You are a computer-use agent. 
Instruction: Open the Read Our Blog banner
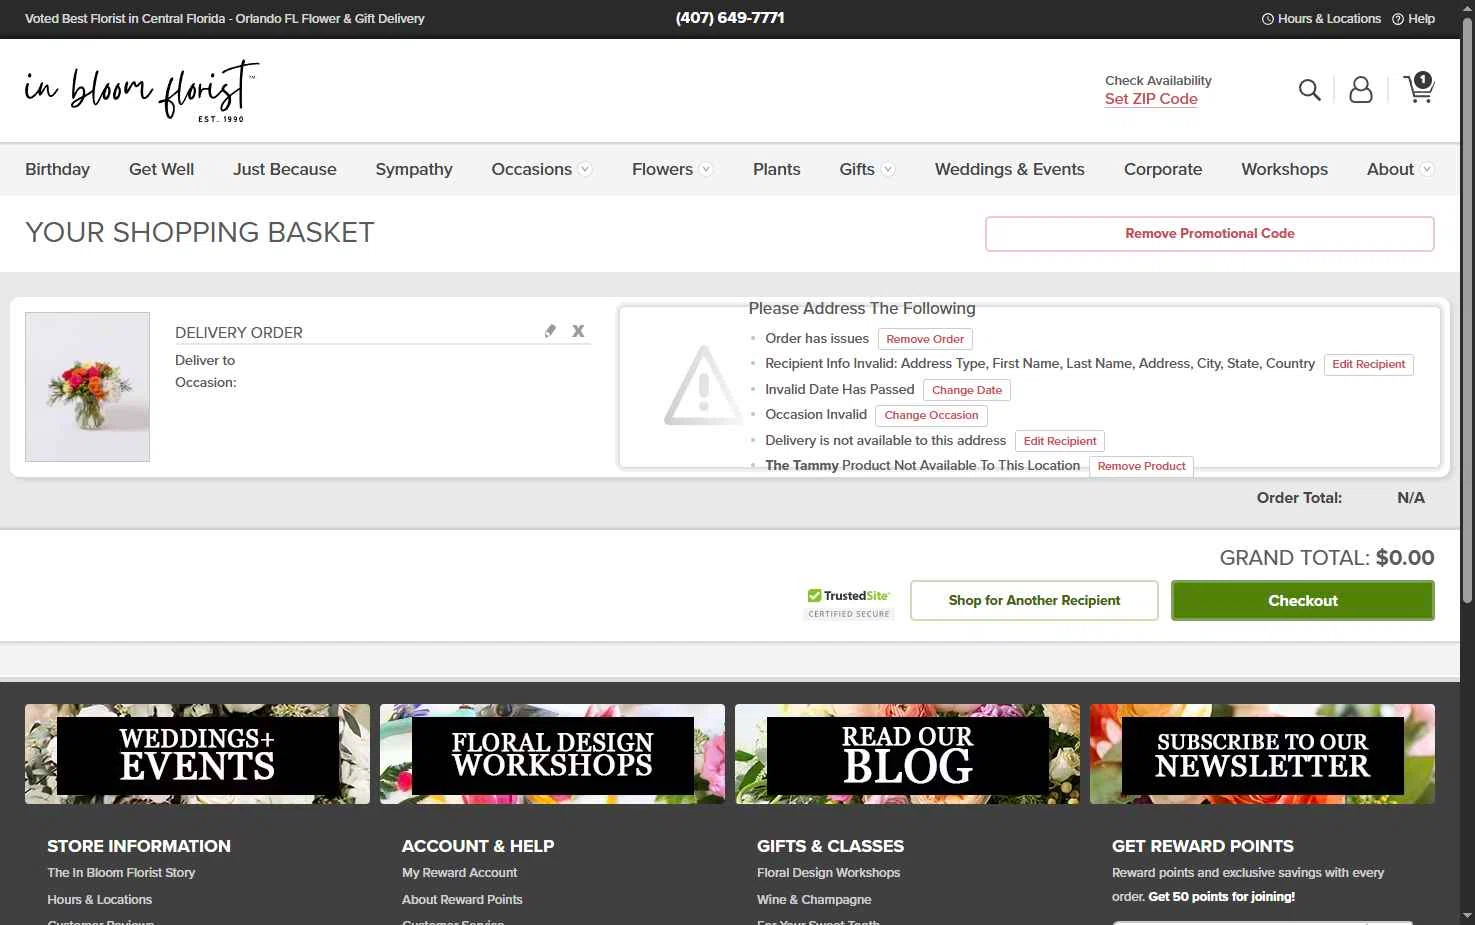pos(907,754)
